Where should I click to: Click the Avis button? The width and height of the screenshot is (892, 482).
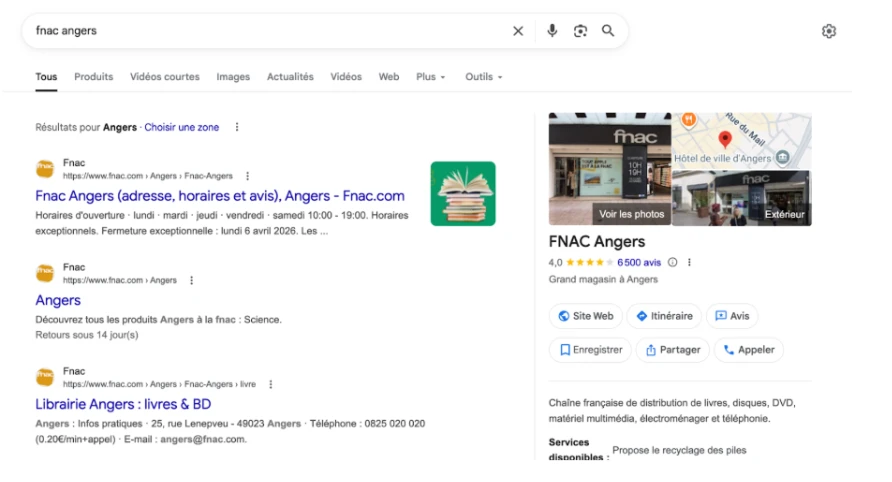732,316
